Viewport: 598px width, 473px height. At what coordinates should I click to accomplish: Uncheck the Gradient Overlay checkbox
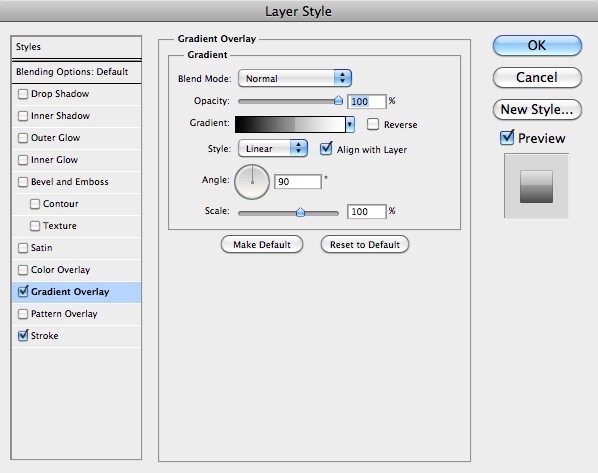coord(23,291)
